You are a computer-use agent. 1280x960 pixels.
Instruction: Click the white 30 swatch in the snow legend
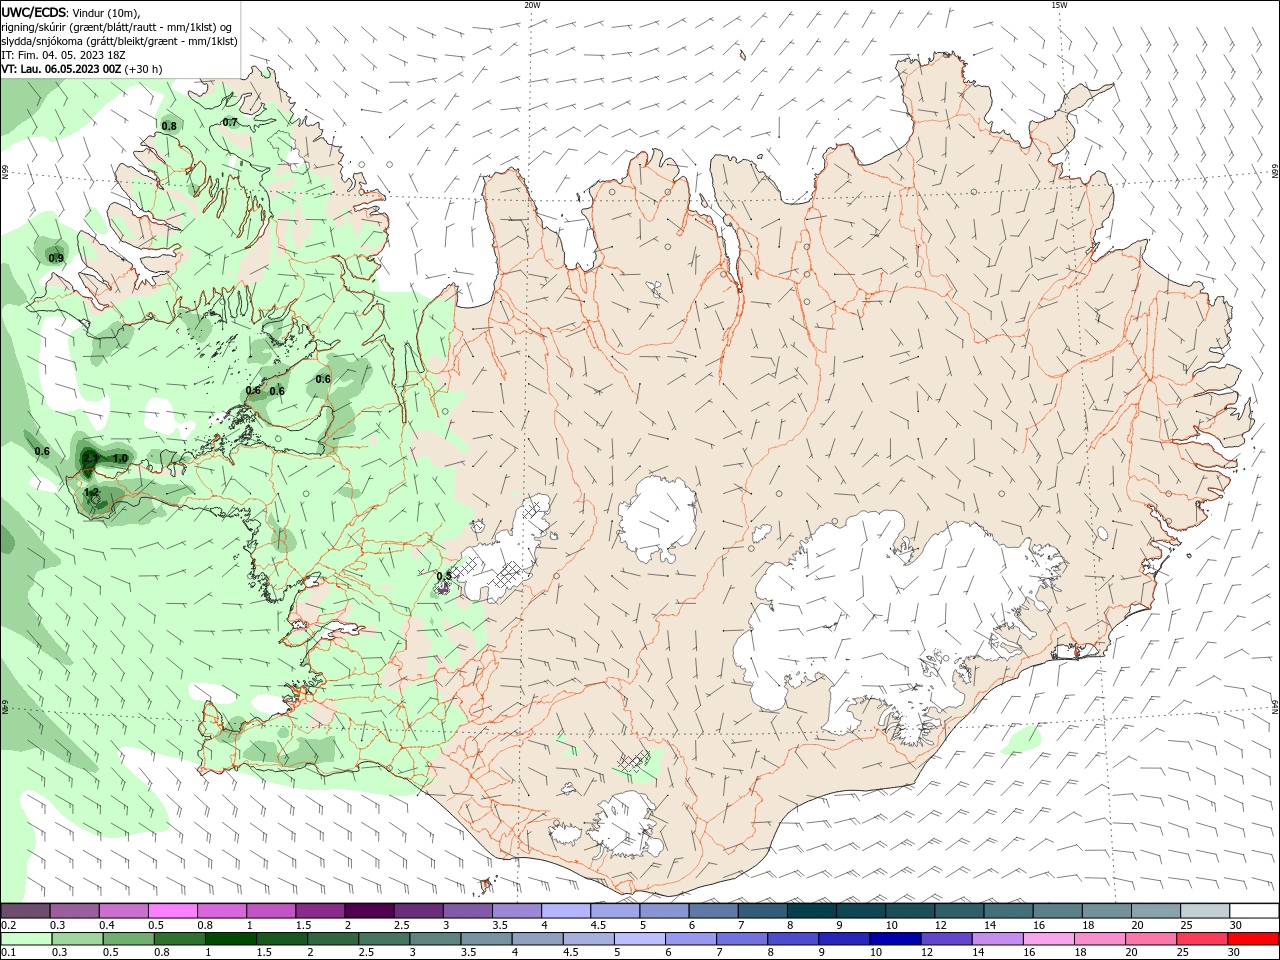point(1253,911)
